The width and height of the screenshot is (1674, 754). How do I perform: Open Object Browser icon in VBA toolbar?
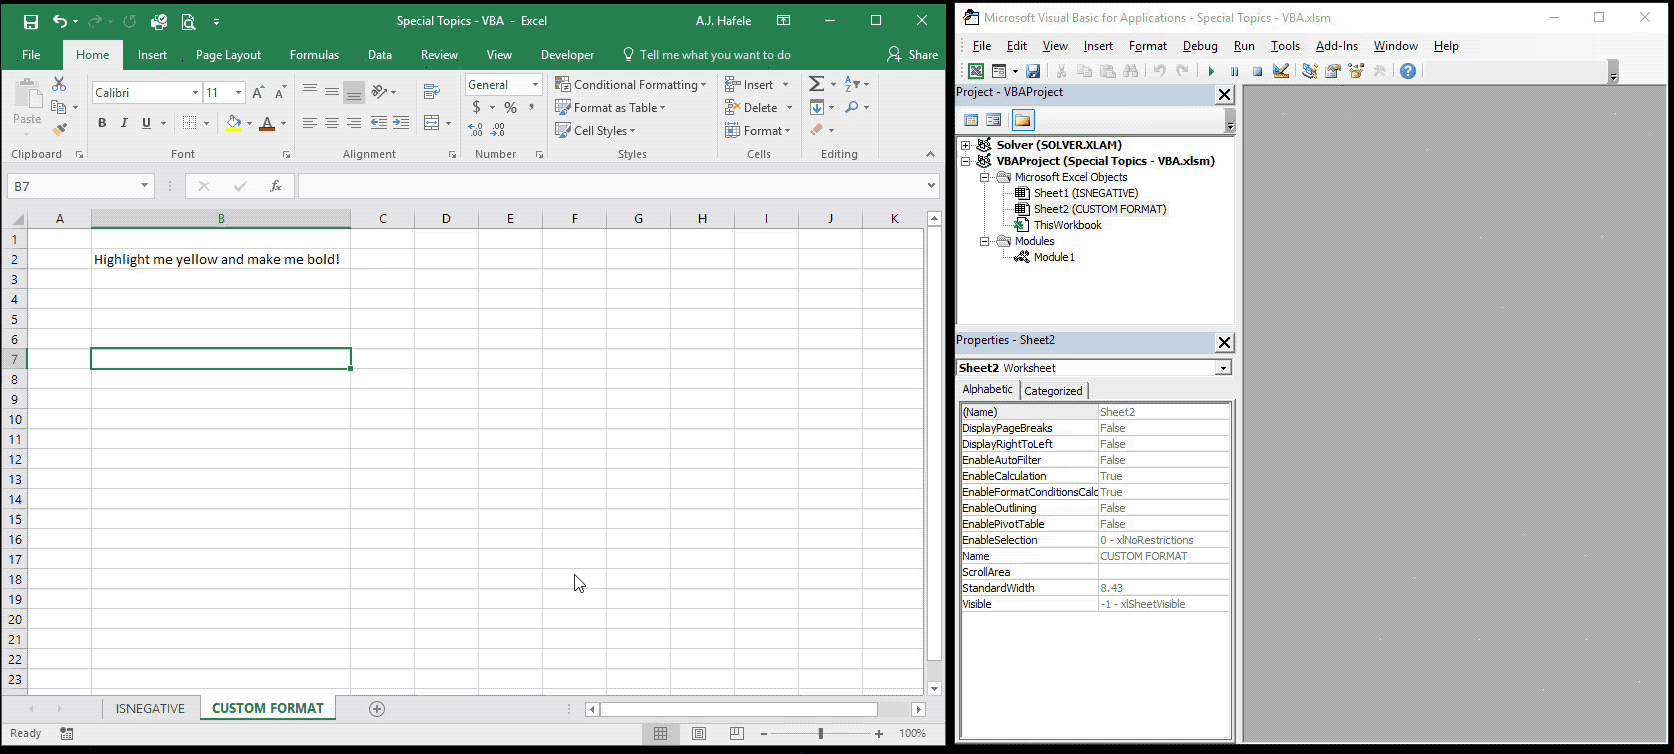[x=1356, y=71]
